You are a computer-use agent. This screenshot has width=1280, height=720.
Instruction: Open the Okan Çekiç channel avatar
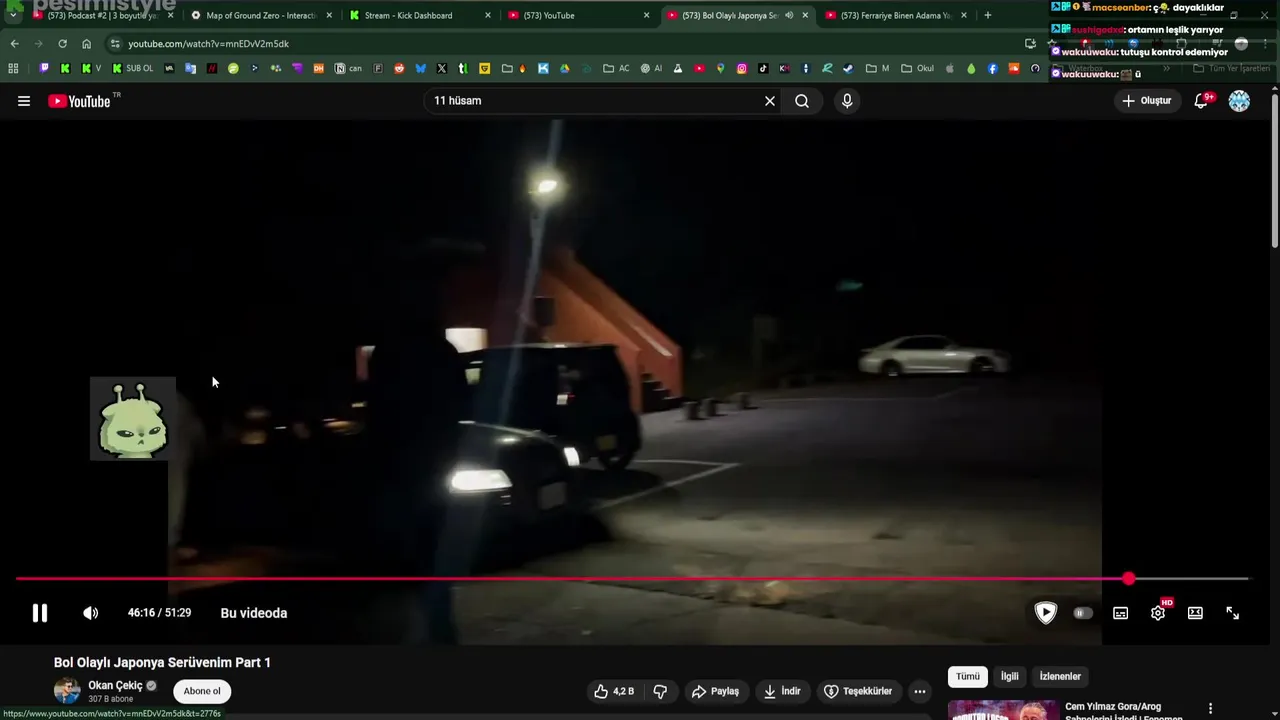67,691
